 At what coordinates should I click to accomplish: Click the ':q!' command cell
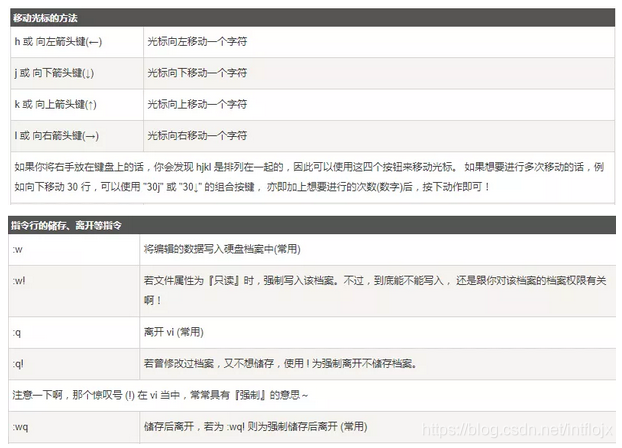click(74, 364)
